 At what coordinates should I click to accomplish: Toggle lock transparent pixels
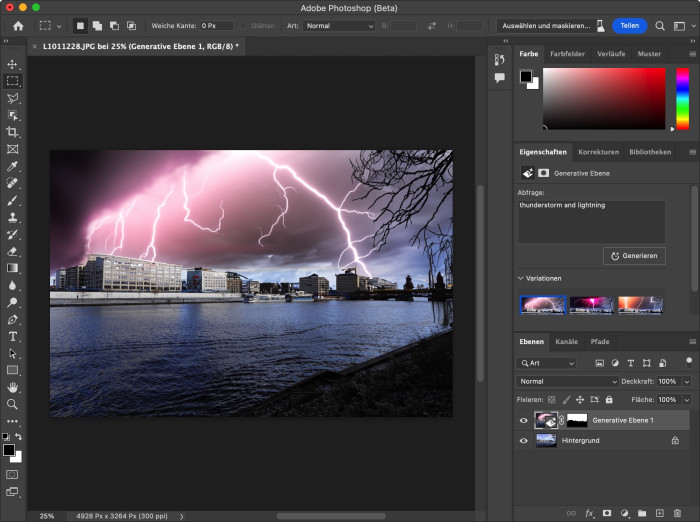(552, 400)
